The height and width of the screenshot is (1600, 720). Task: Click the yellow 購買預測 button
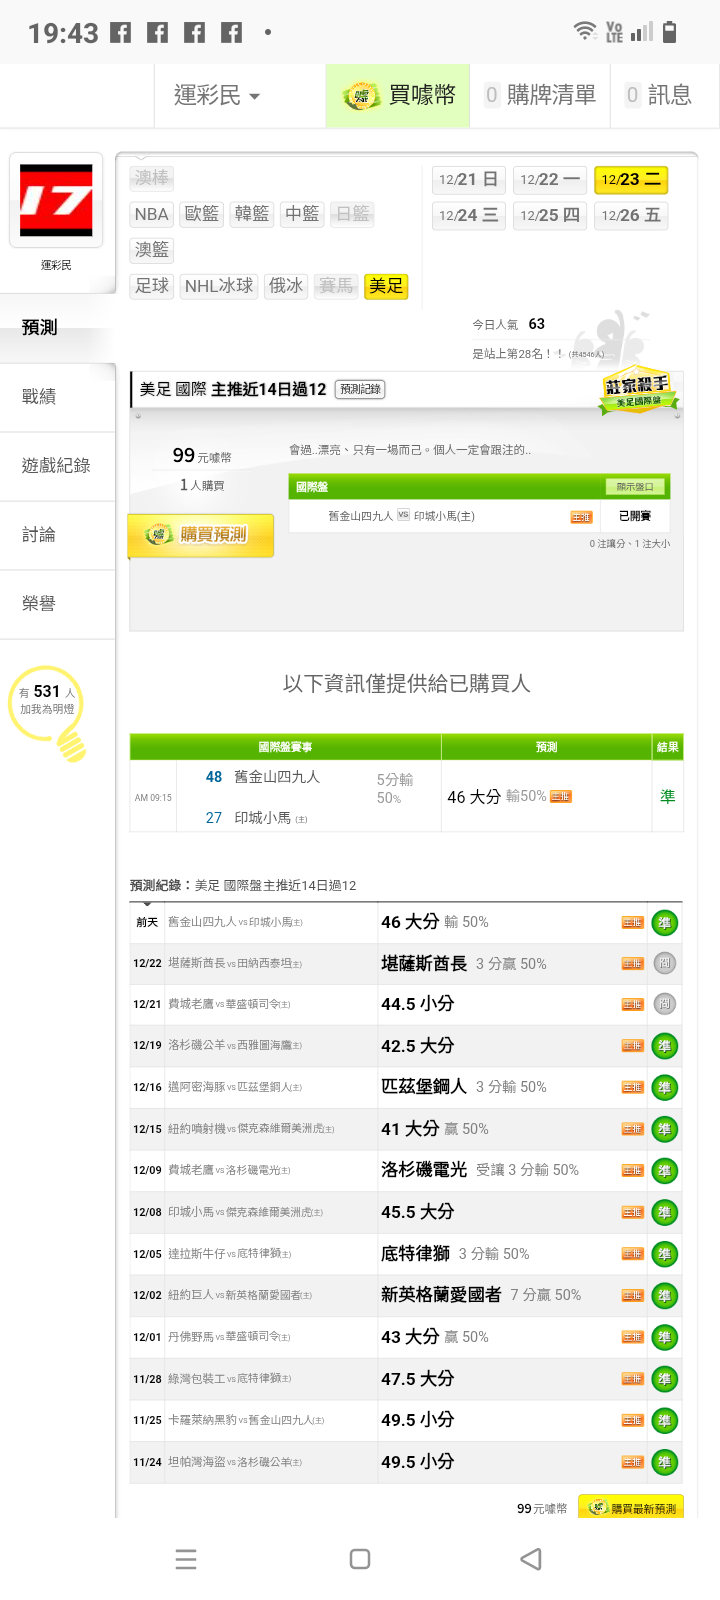click(x=201, y=535)
